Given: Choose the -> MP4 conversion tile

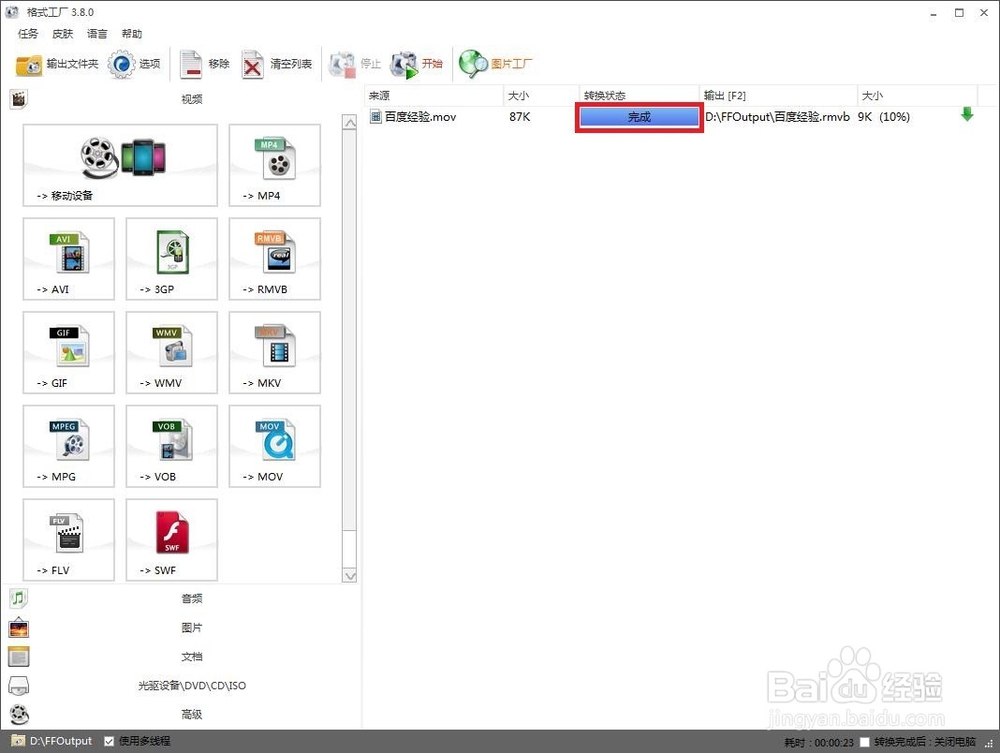Looking at the screenshot, I should (x=275, y=165).
